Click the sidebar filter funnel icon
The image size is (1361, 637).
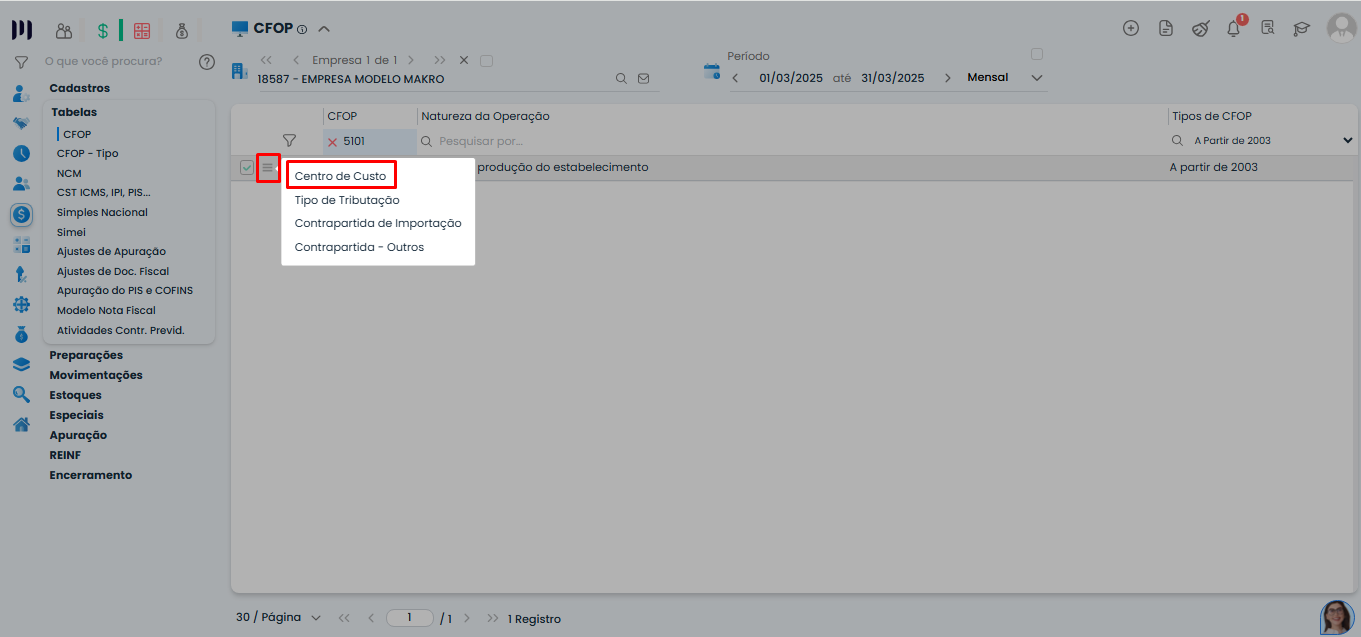[x=21, y=62]
